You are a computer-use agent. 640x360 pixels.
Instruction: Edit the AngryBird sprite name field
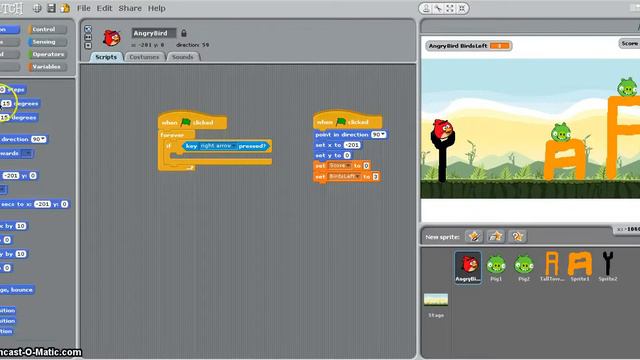[154, 33]
